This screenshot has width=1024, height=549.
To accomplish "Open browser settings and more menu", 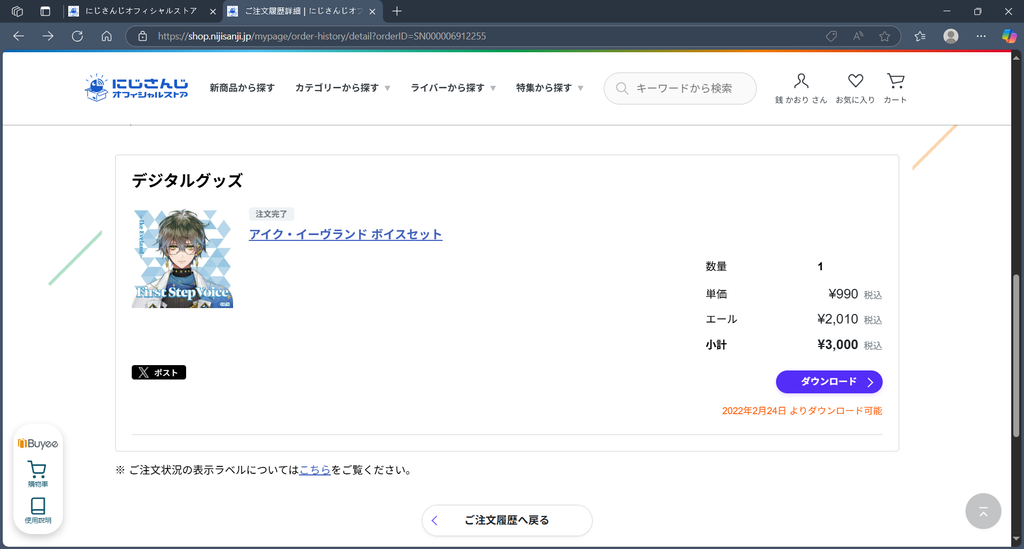I will pos(981,36).
